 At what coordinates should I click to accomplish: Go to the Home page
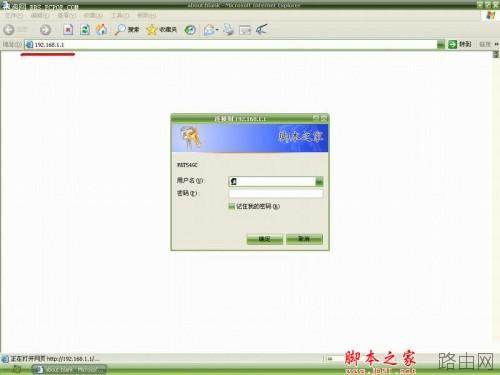(x=101, y=30)
